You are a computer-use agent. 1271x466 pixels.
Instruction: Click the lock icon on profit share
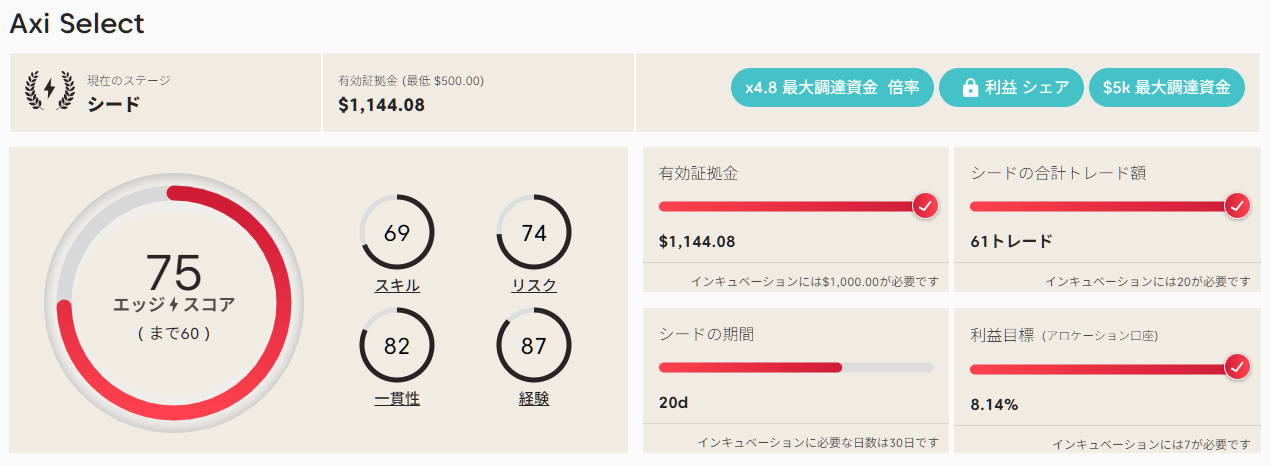(x=969, y=88)
